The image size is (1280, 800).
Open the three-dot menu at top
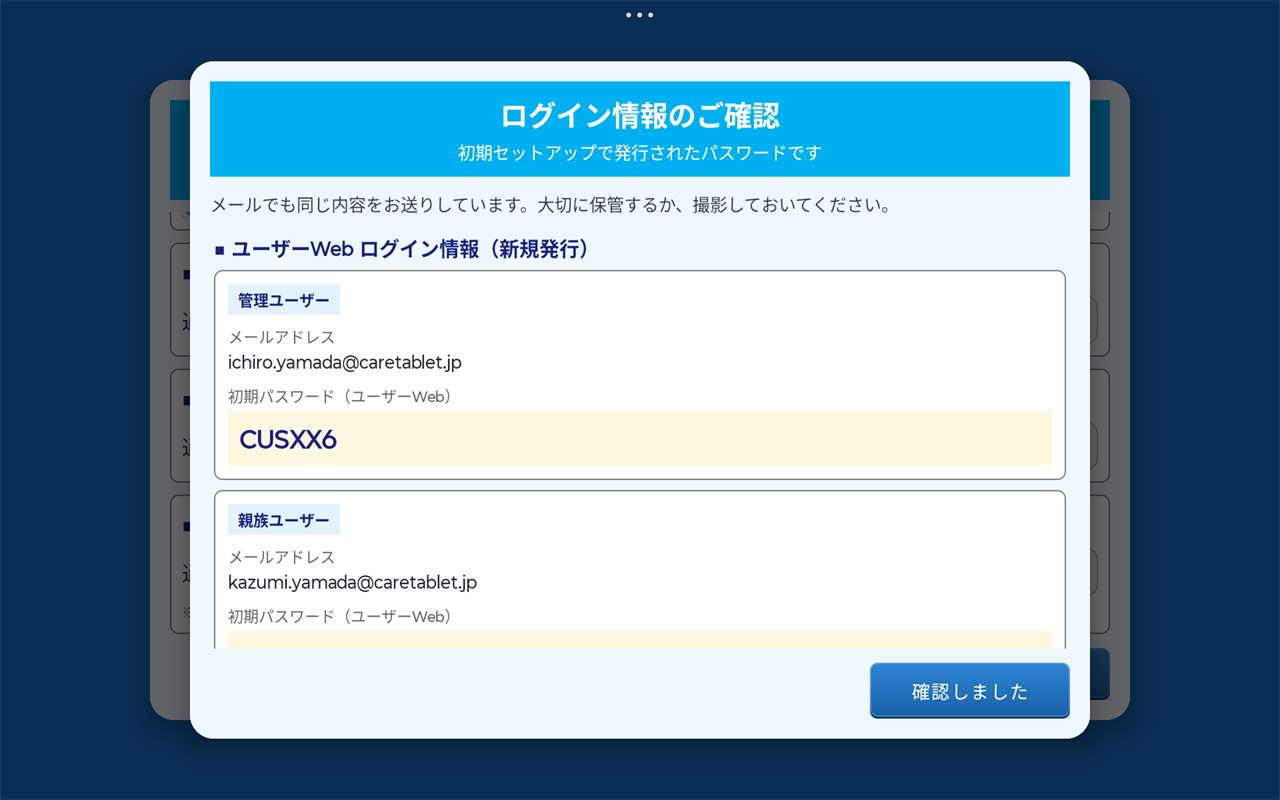tap(639, 15)
